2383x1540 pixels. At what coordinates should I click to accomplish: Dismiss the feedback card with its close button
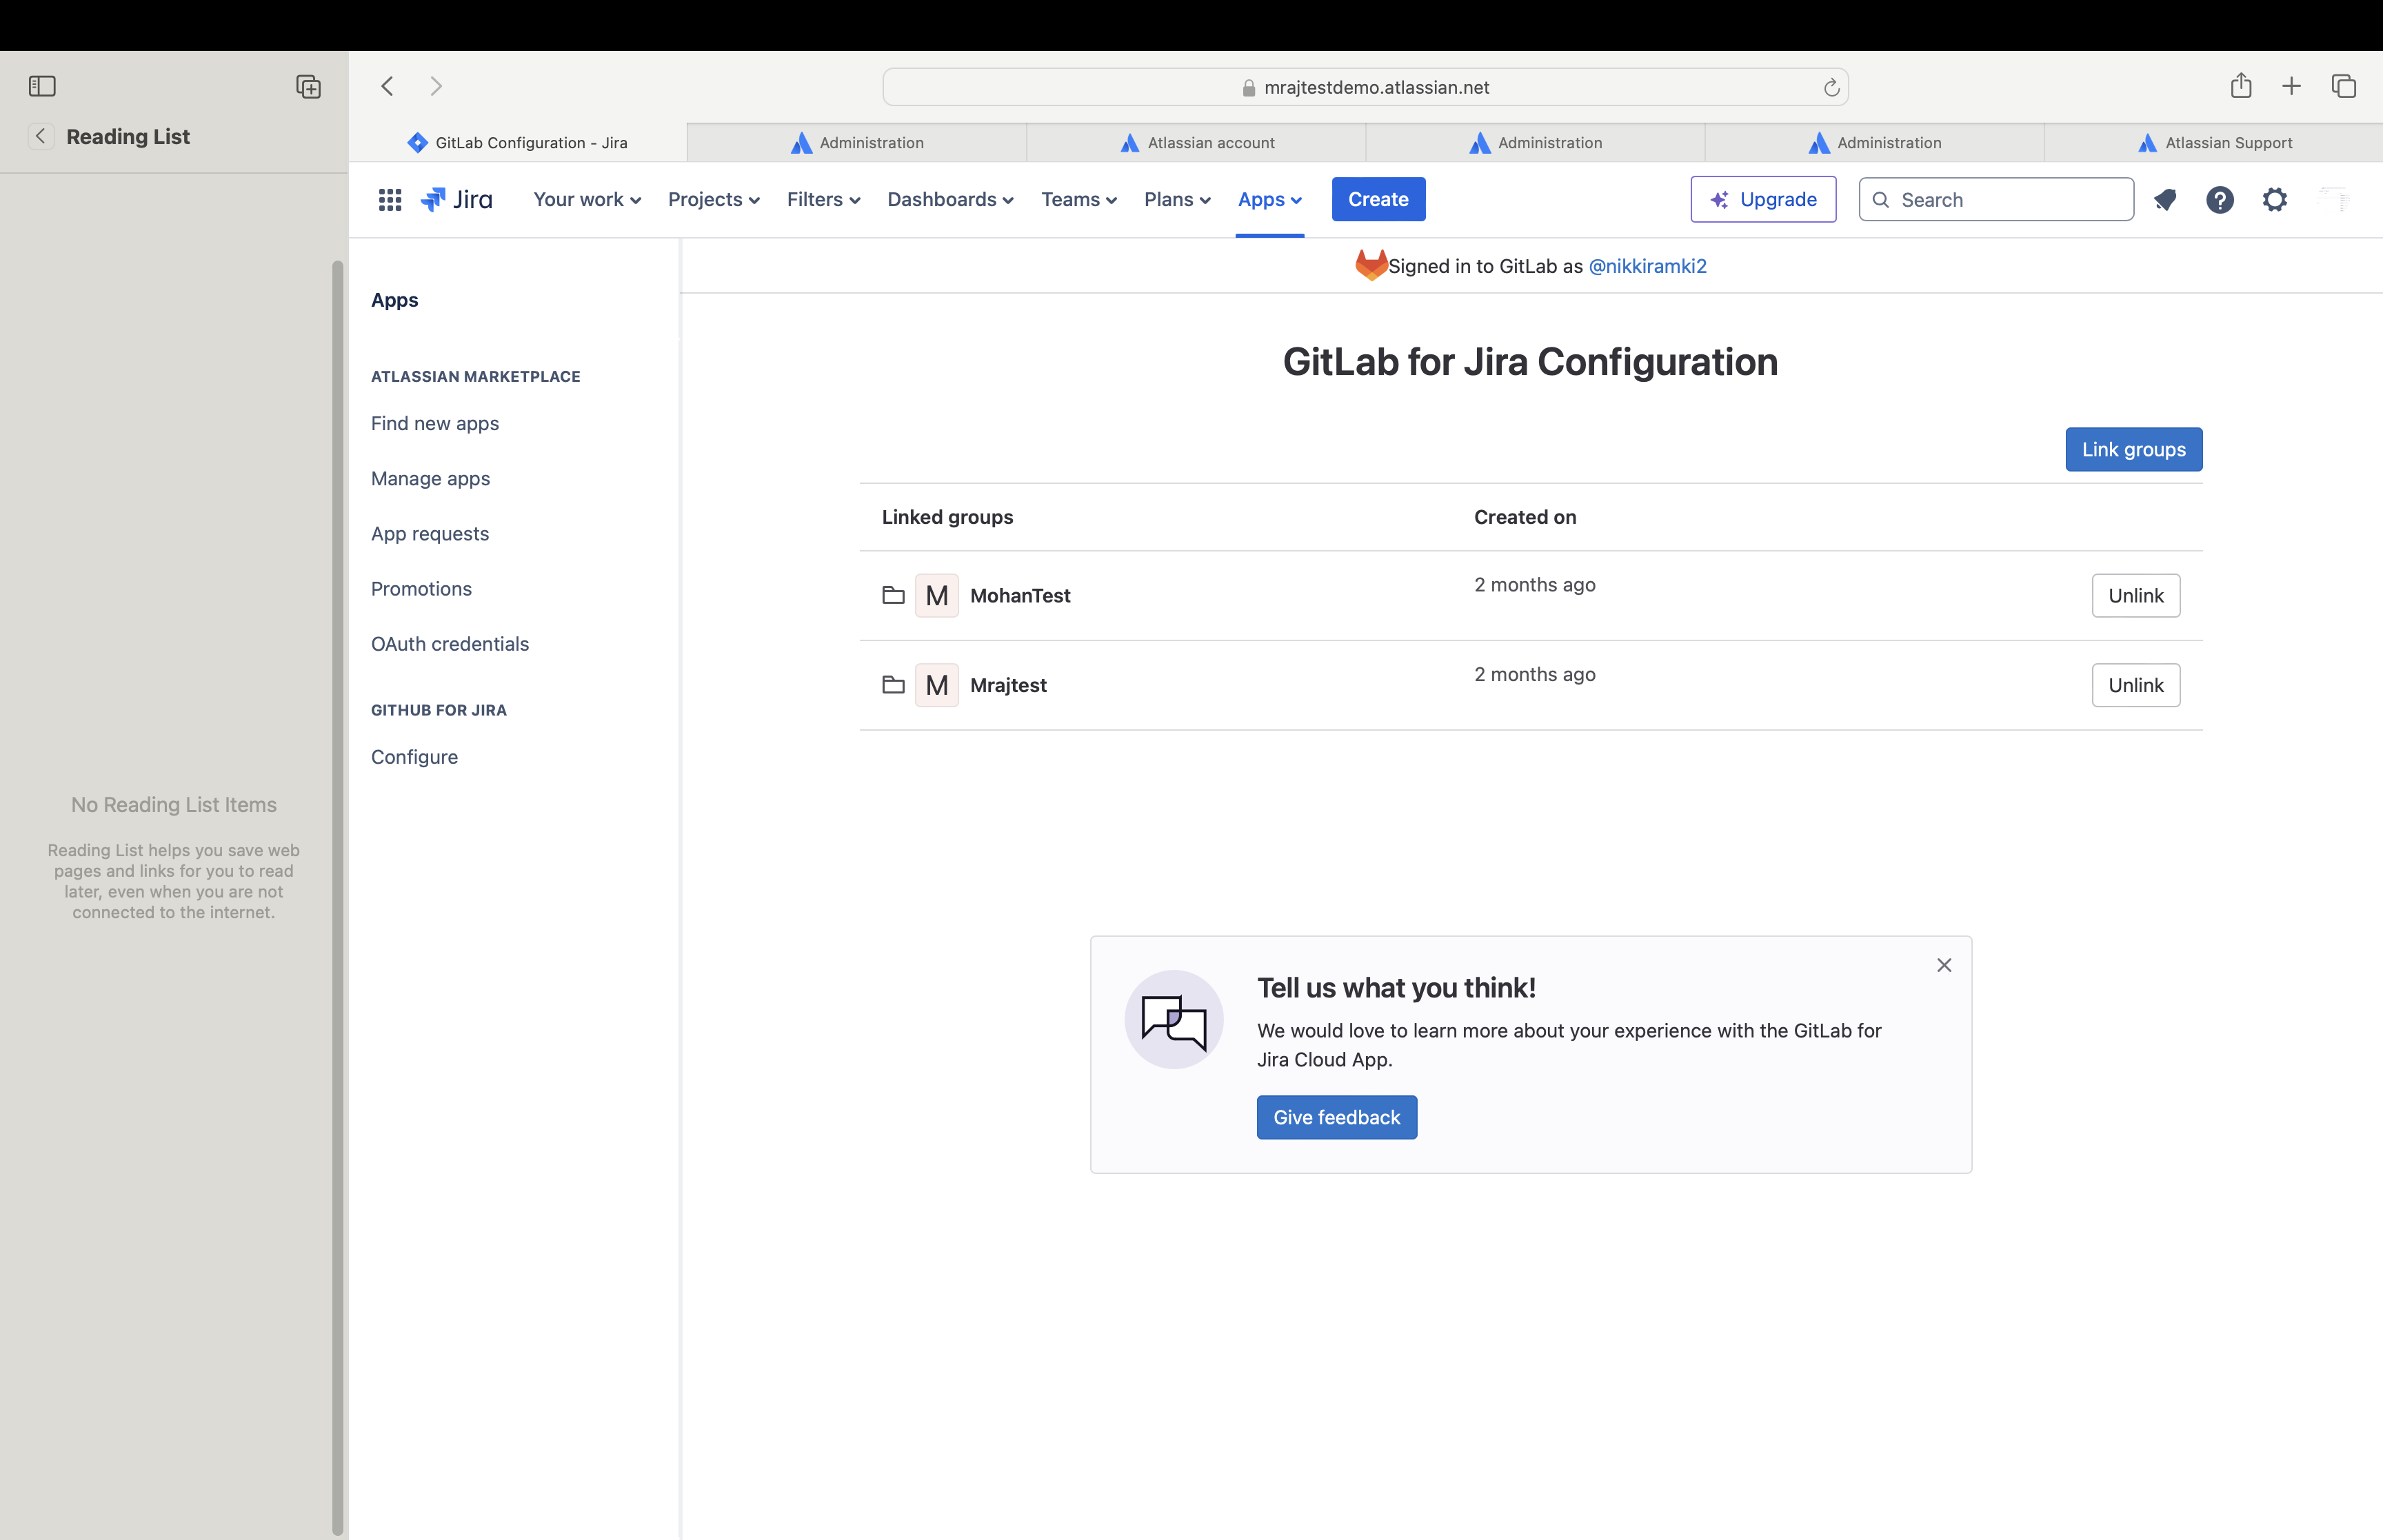coord(1944,965)
